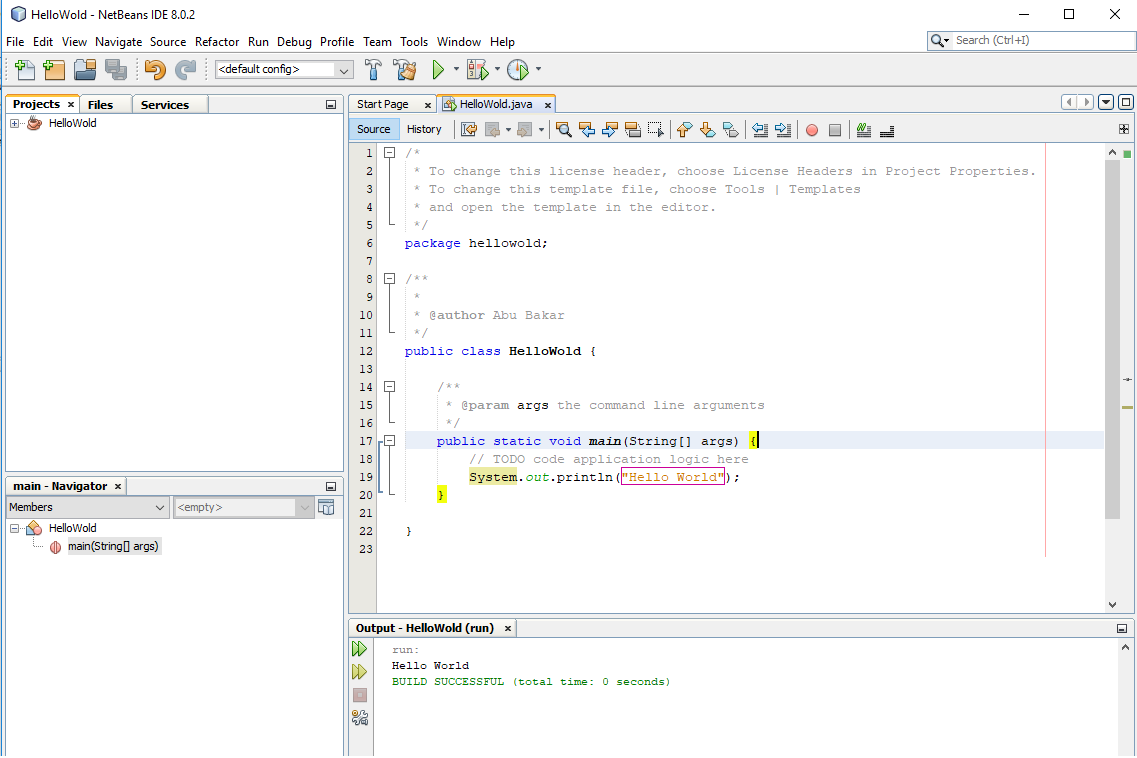Close the HelloWold.java tab

coord(548,105)
